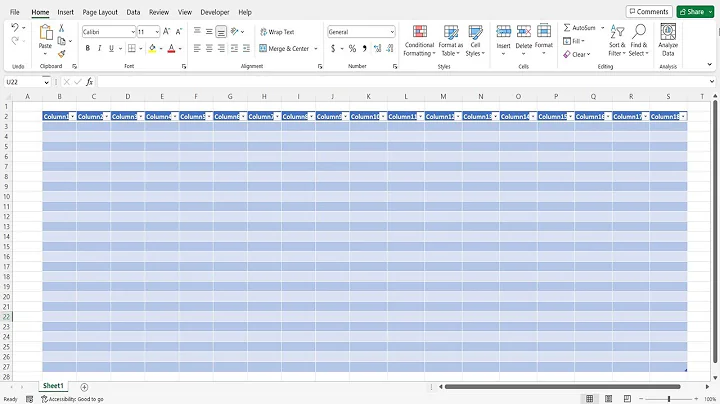Apply yellow fill color bucket

(152, 48)
